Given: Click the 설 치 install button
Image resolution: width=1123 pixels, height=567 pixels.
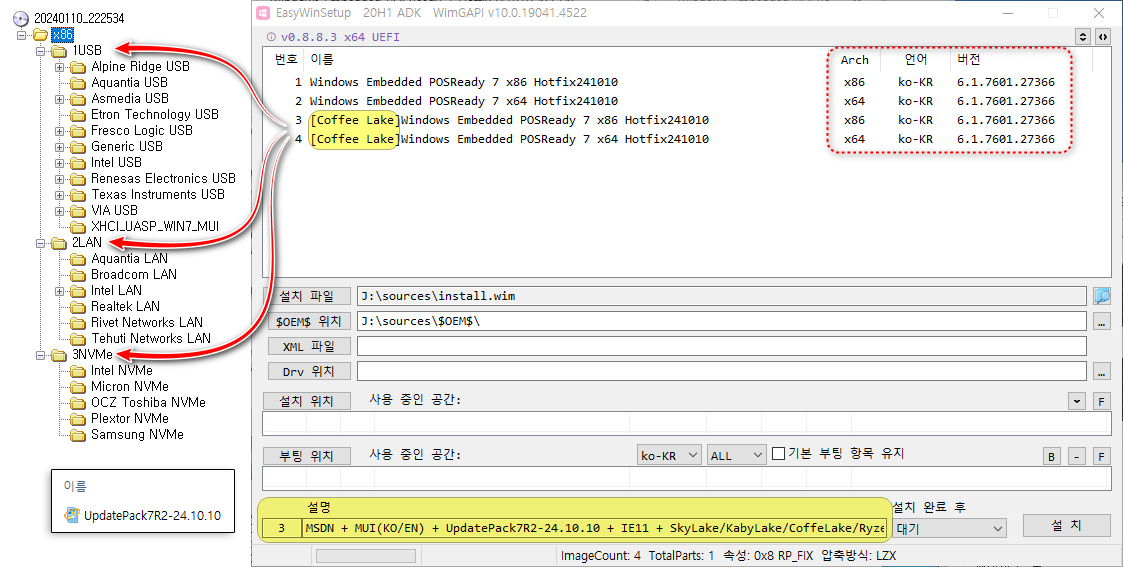Looking at the screenshot, I should (x=1066, y=525).
